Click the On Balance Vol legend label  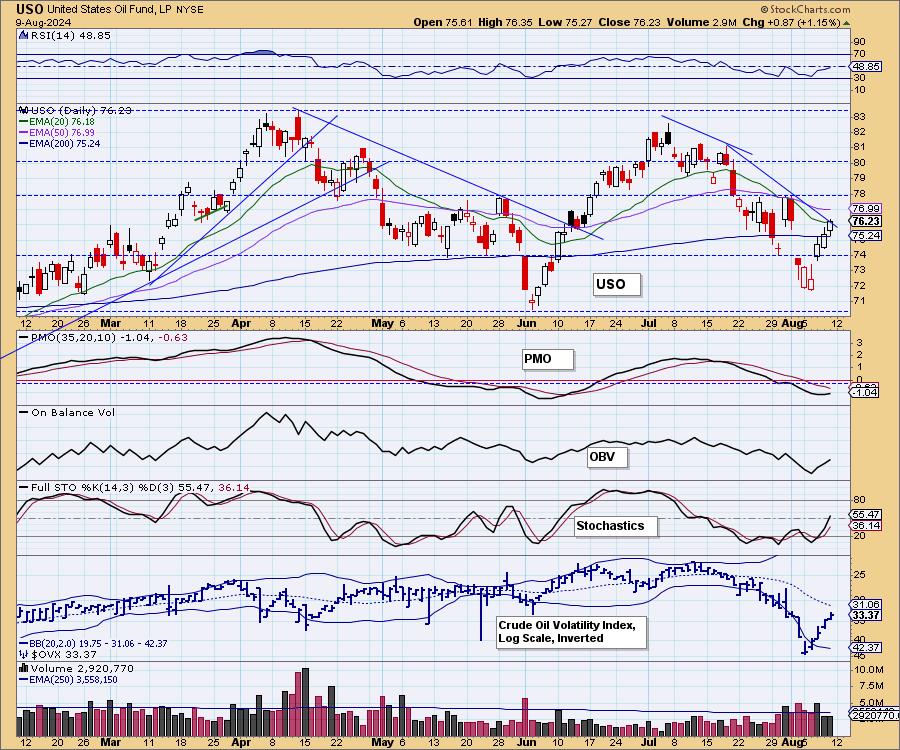72,413
